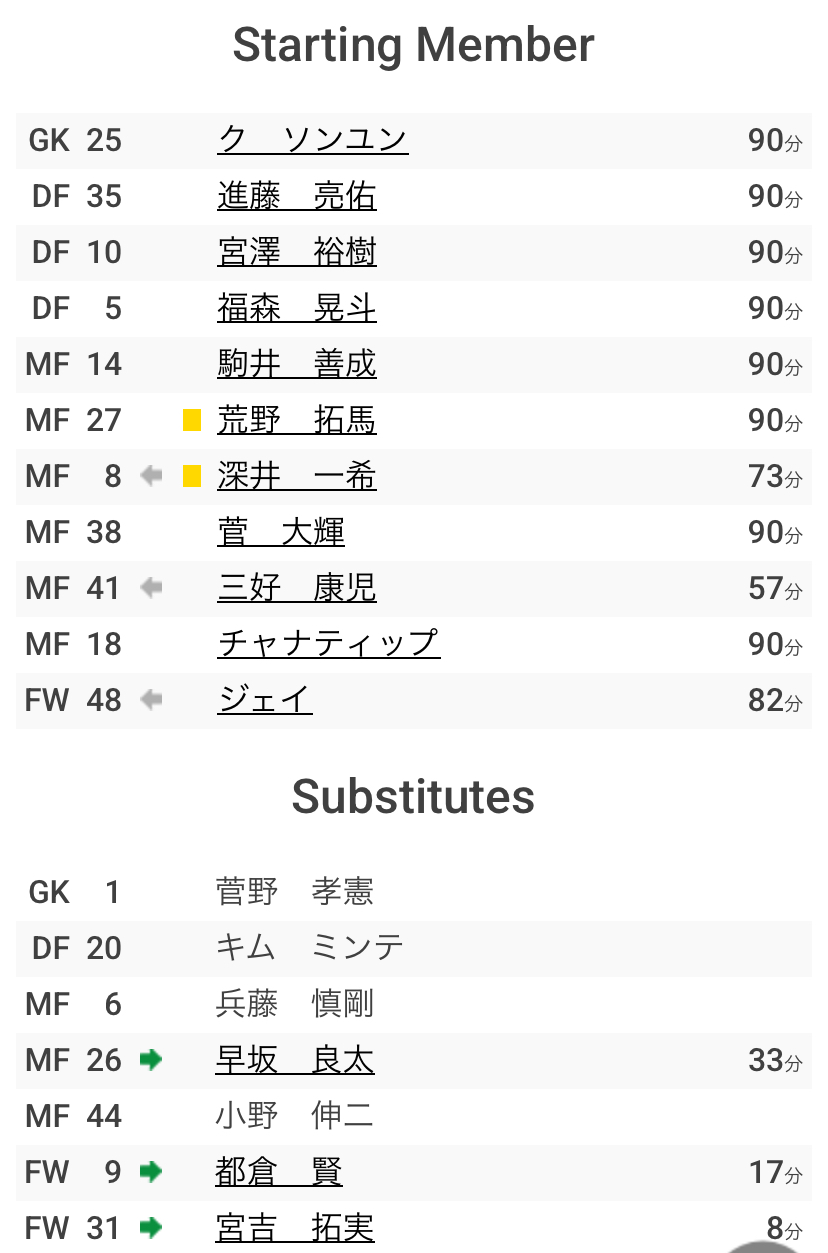The width and height of the screenshot is (828, 1253).
Task: Open the 菅 大輝 player link
Action: pos(280,532)
